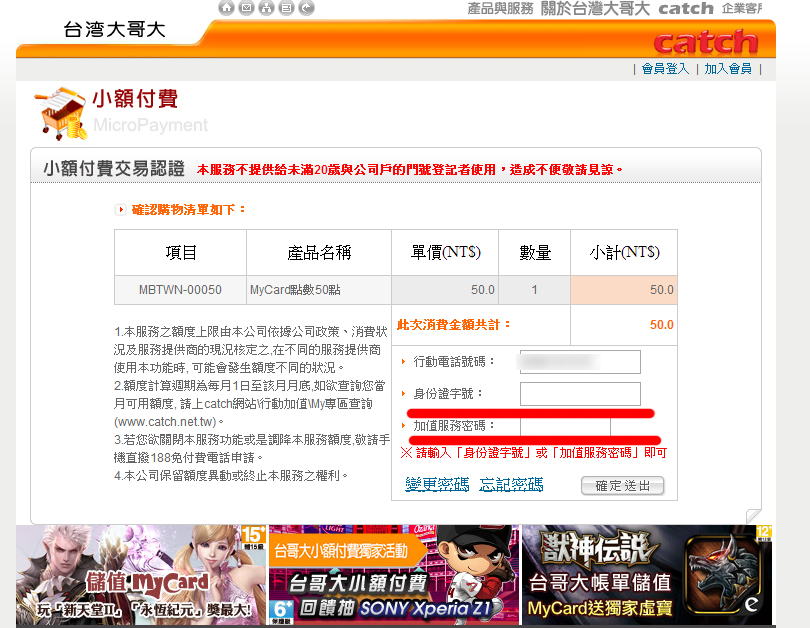Click the 項目 column header
This screenshot has height=628, width=810.
(x=180, y=253)
